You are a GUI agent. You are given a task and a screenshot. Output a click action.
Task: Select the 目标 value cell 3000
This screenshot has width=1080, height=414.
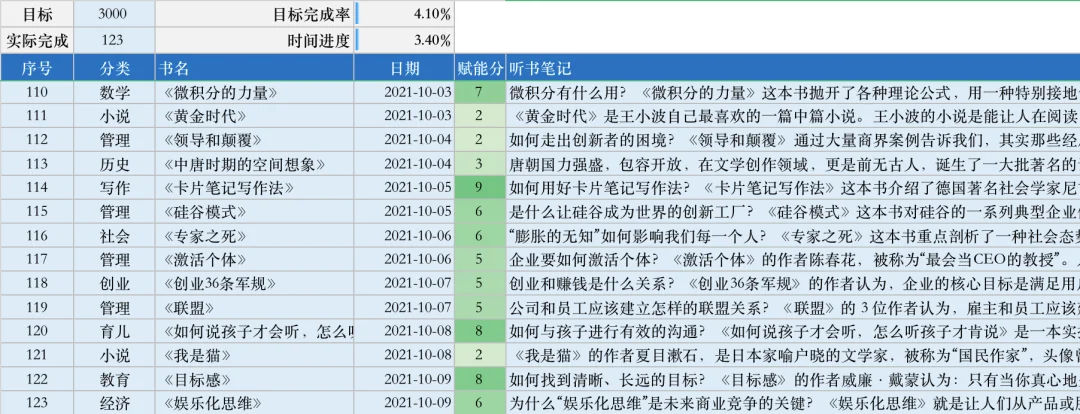pos(112,14)
